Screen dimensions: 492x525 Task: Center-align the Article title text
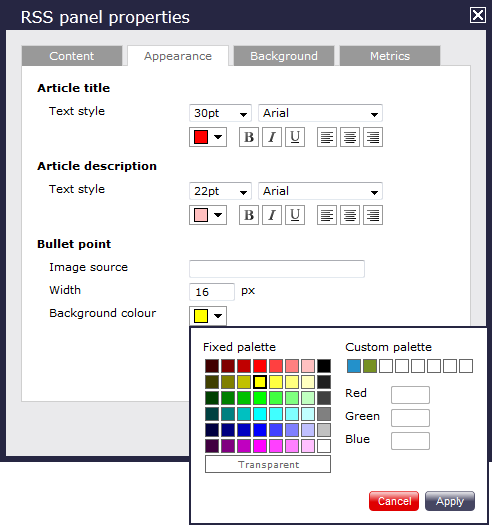[x=350, y=137]
